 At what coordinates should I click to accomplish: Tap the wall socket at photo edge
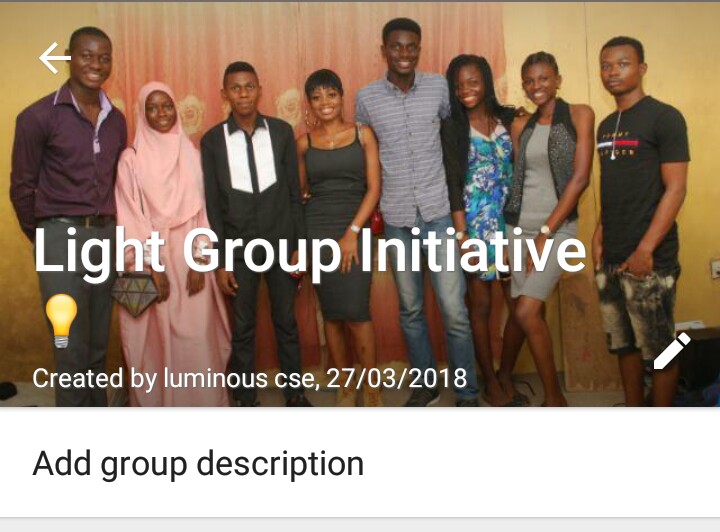pos(715,269)
